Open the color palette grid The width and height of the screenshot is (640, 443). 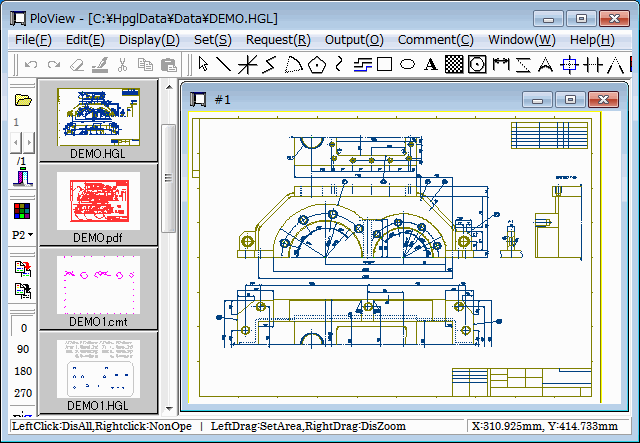click(x=23, y=210)
